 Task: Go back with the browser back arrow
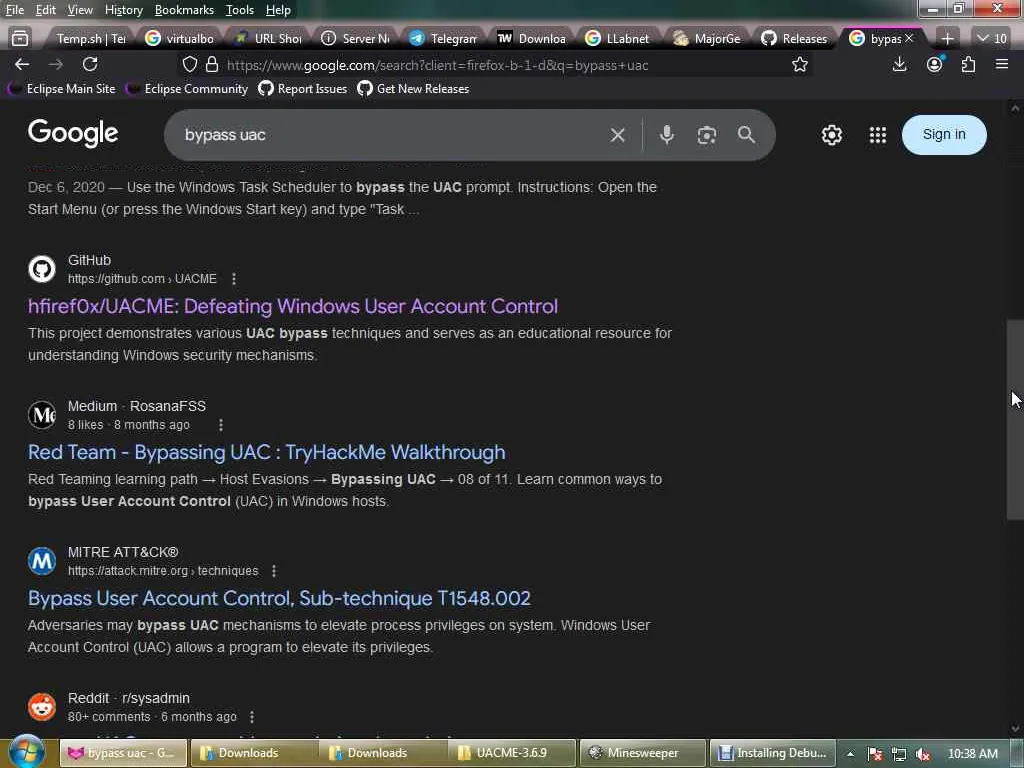22,64
